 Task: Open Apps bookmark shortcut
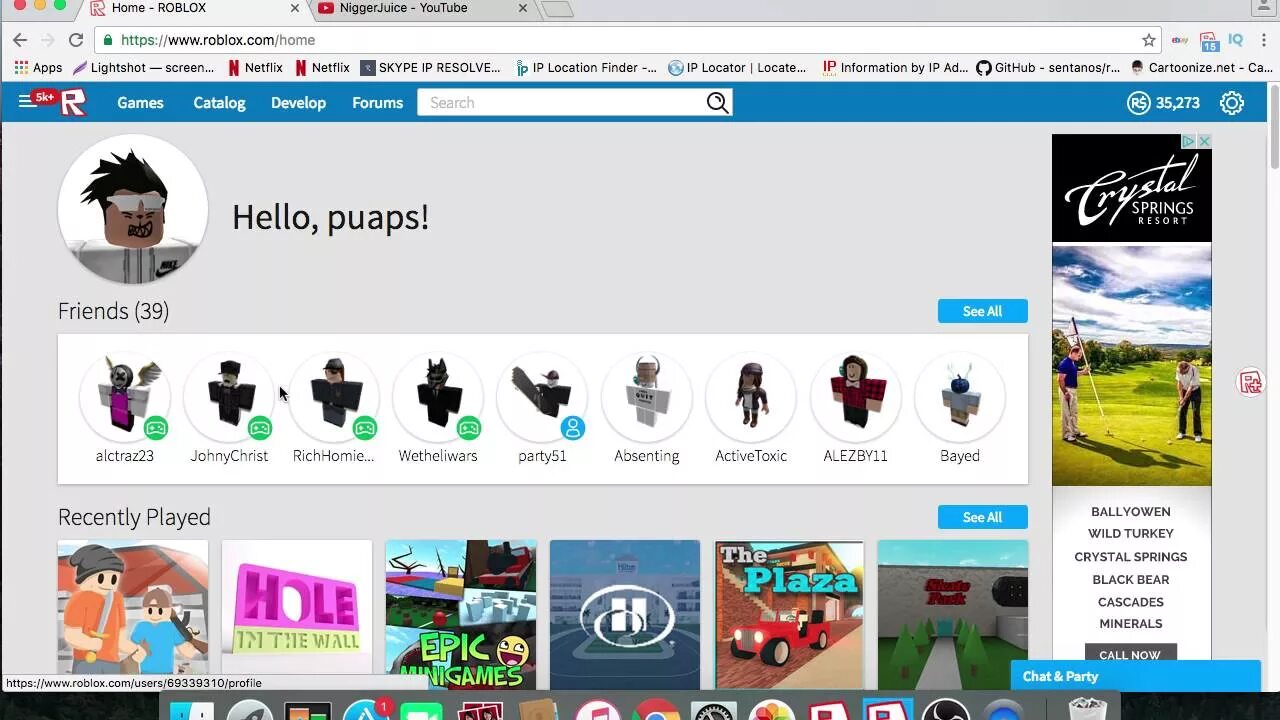pyautogui.click(x=38, y=68)
